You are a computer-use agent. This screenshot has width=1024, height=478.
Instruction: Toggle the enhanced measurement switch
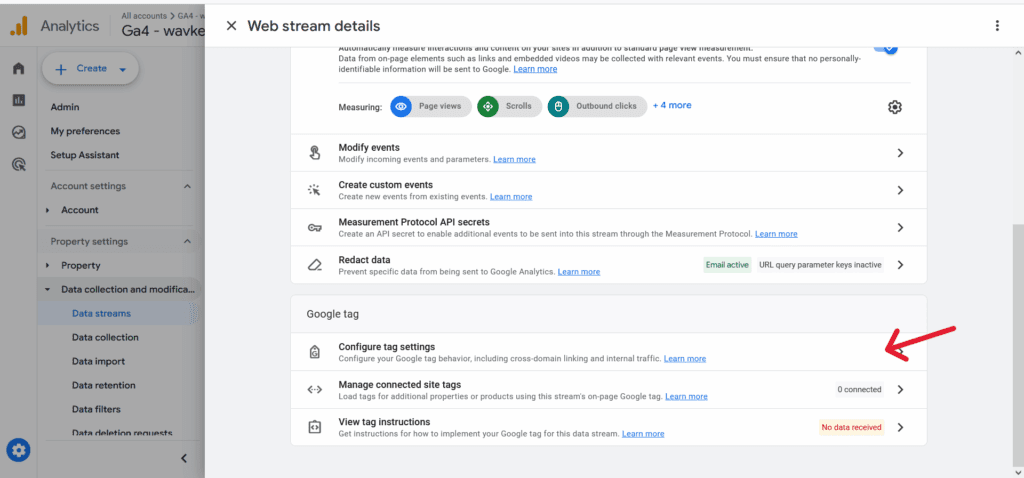pyautogui.click(x=886, y=48)
